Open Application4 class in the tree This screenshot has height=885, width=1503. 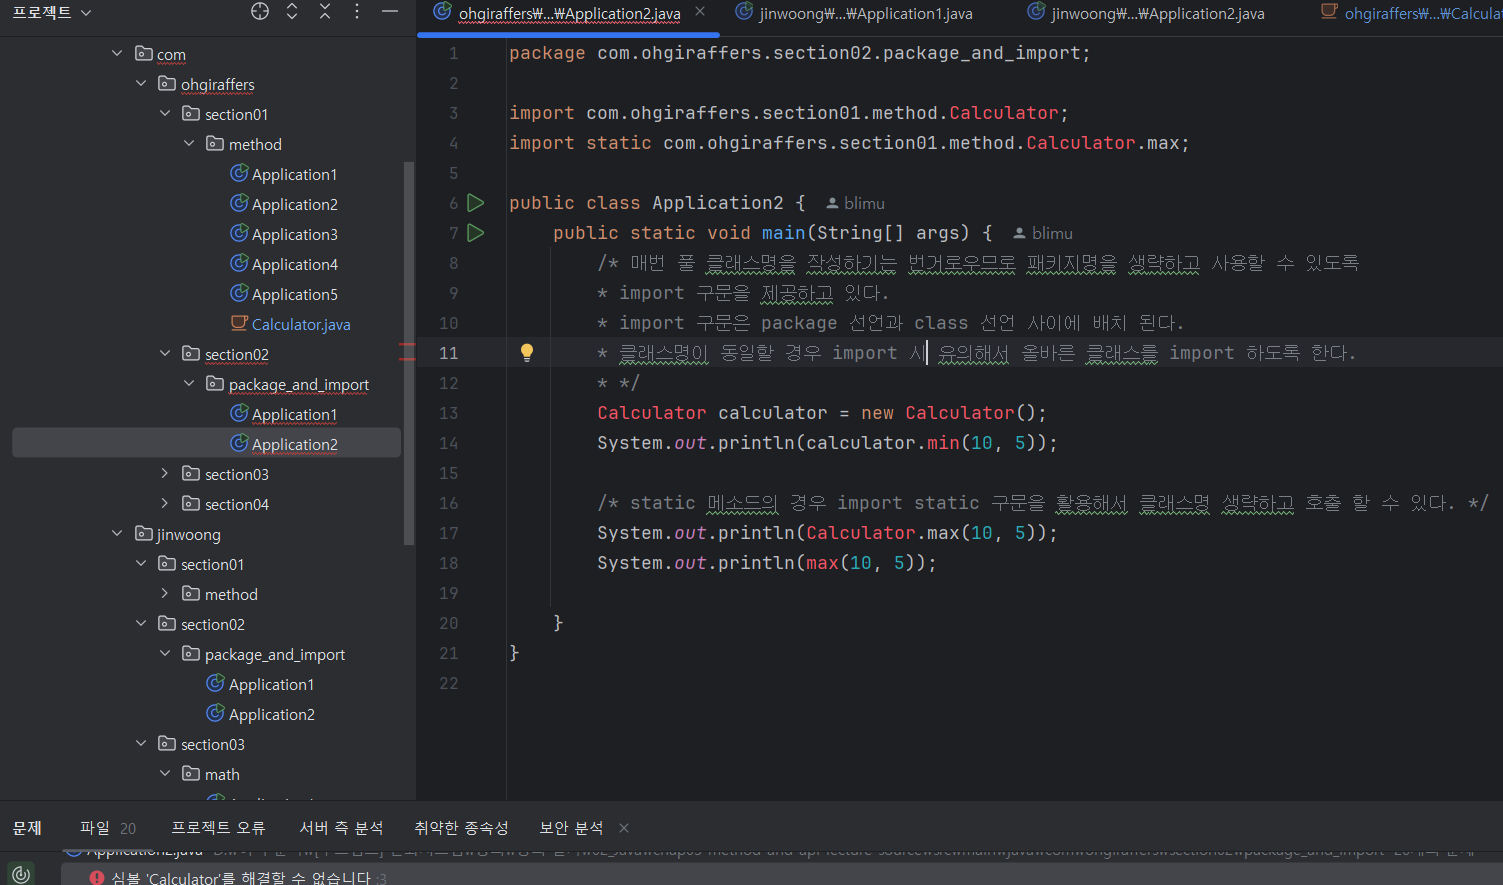point(283,264)
